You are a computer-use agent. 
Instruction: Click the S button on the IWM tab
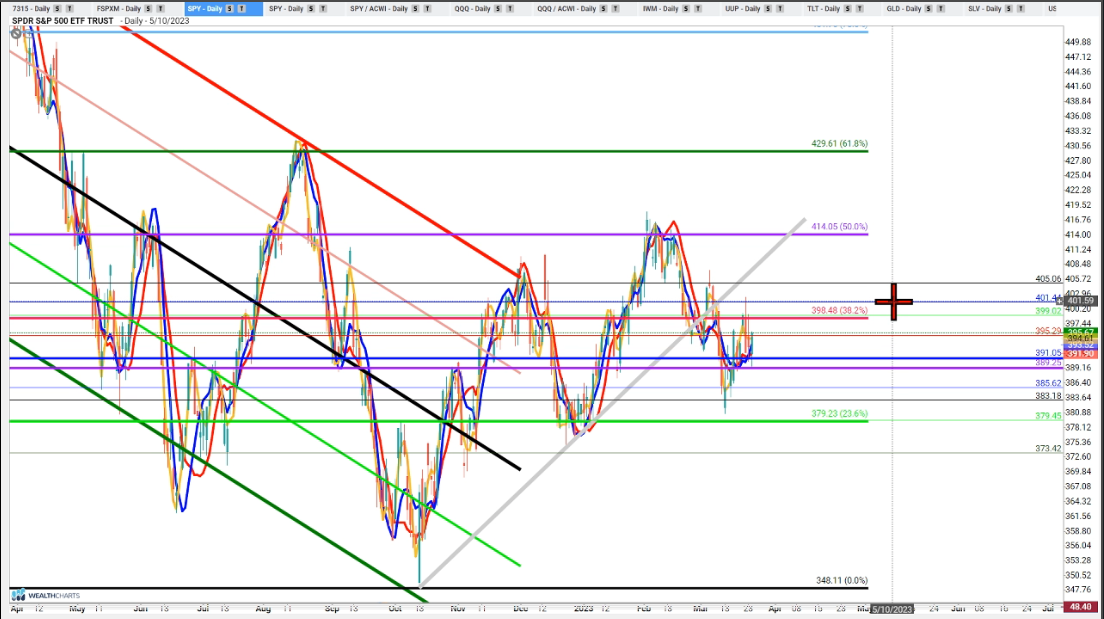click(686, 8)
